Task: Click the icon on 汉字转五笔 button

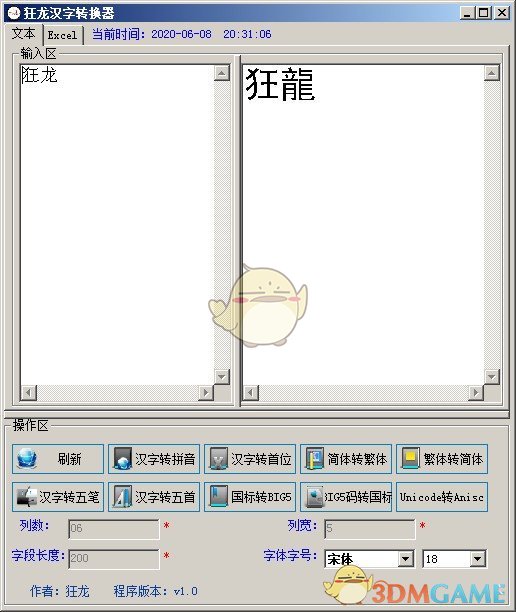Action: coord(27,497)
